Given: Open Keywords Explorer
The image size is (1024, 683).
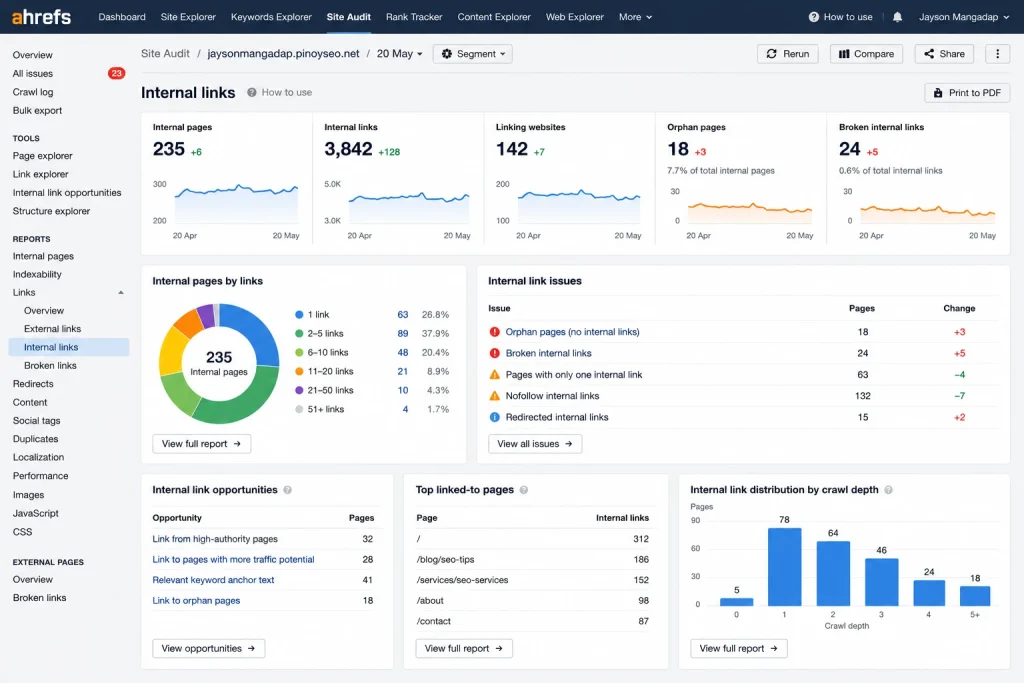Looking at the screenshot, I should [271, 17].
